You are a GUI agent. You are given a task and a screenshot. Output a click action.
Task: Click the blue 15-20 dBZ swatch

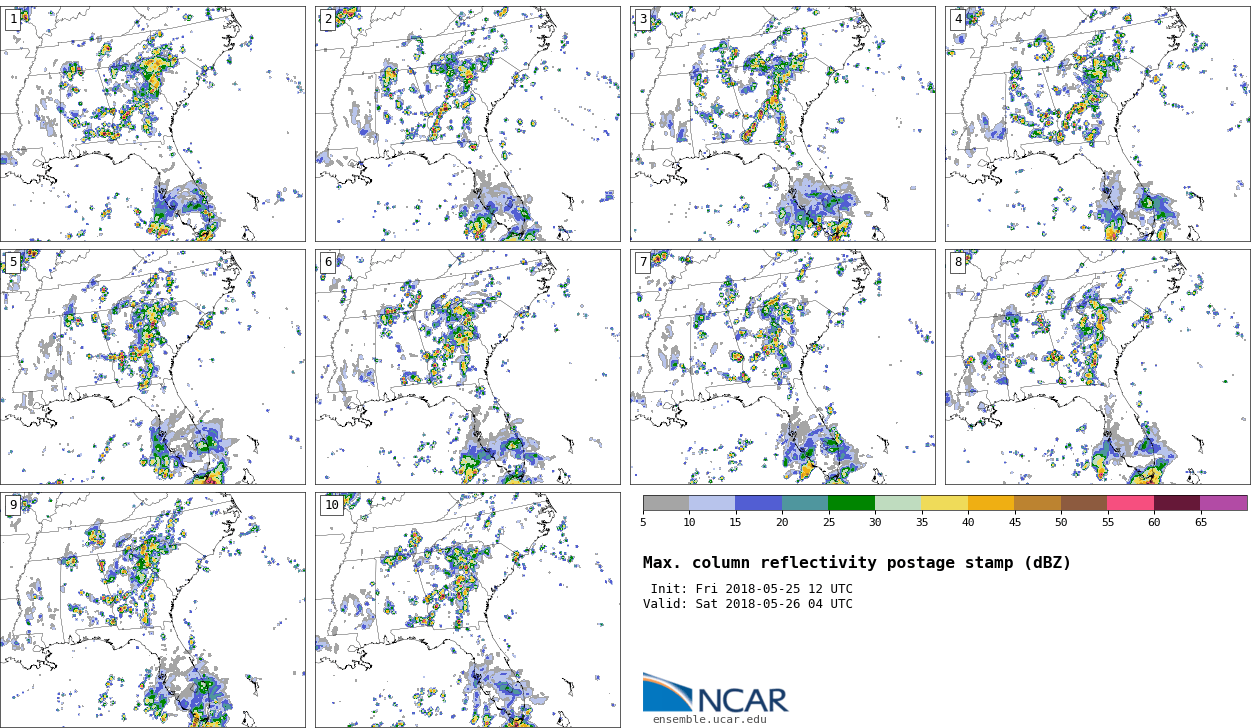tap(758, 503)
